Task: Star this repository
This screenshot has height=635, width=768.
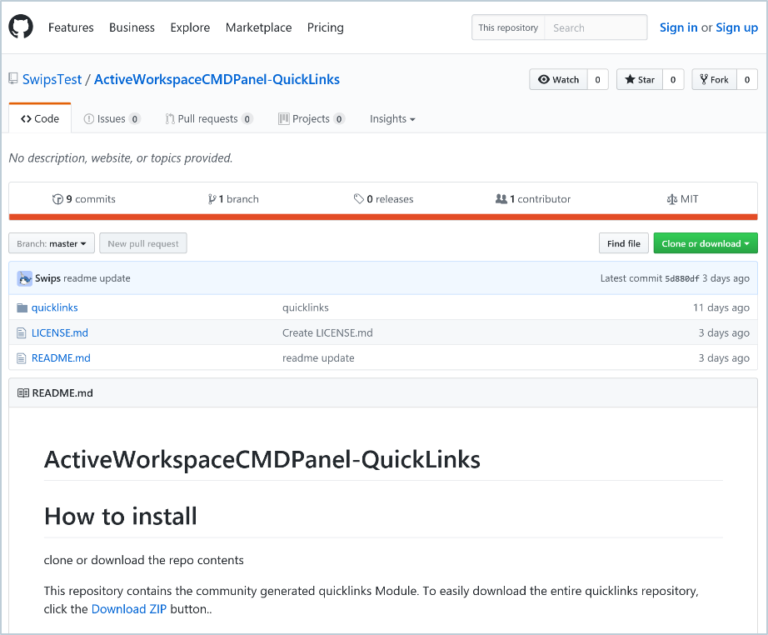Action: (x=639, y=80)
